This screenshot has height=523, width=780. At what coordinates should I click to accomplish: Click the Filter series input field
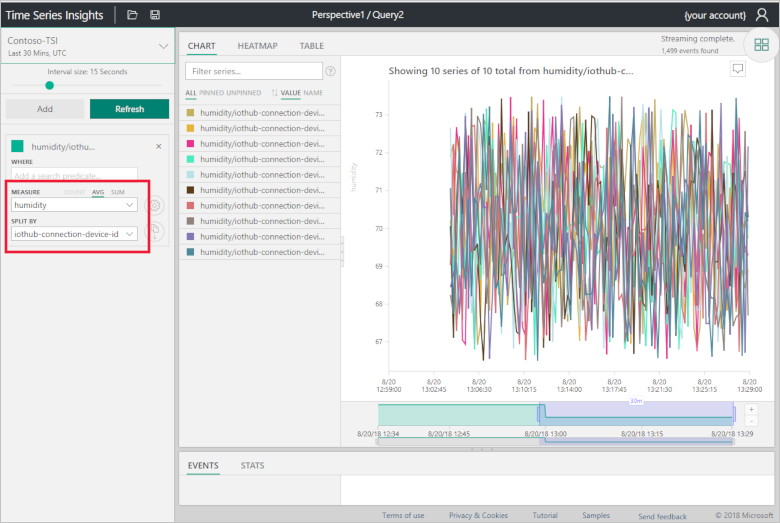point(254,71)
